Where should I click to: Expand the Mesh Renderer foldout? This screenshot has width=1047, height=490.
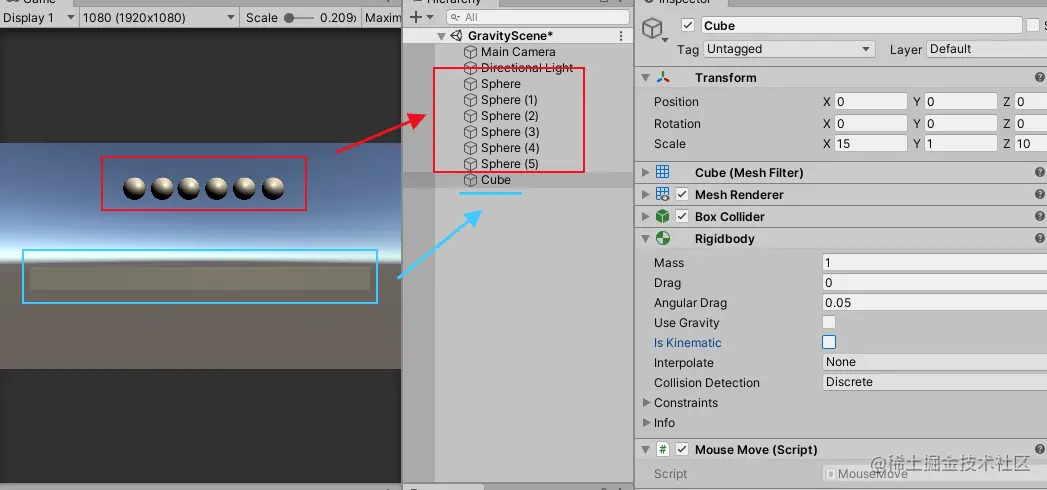click(x=646, y=194)
